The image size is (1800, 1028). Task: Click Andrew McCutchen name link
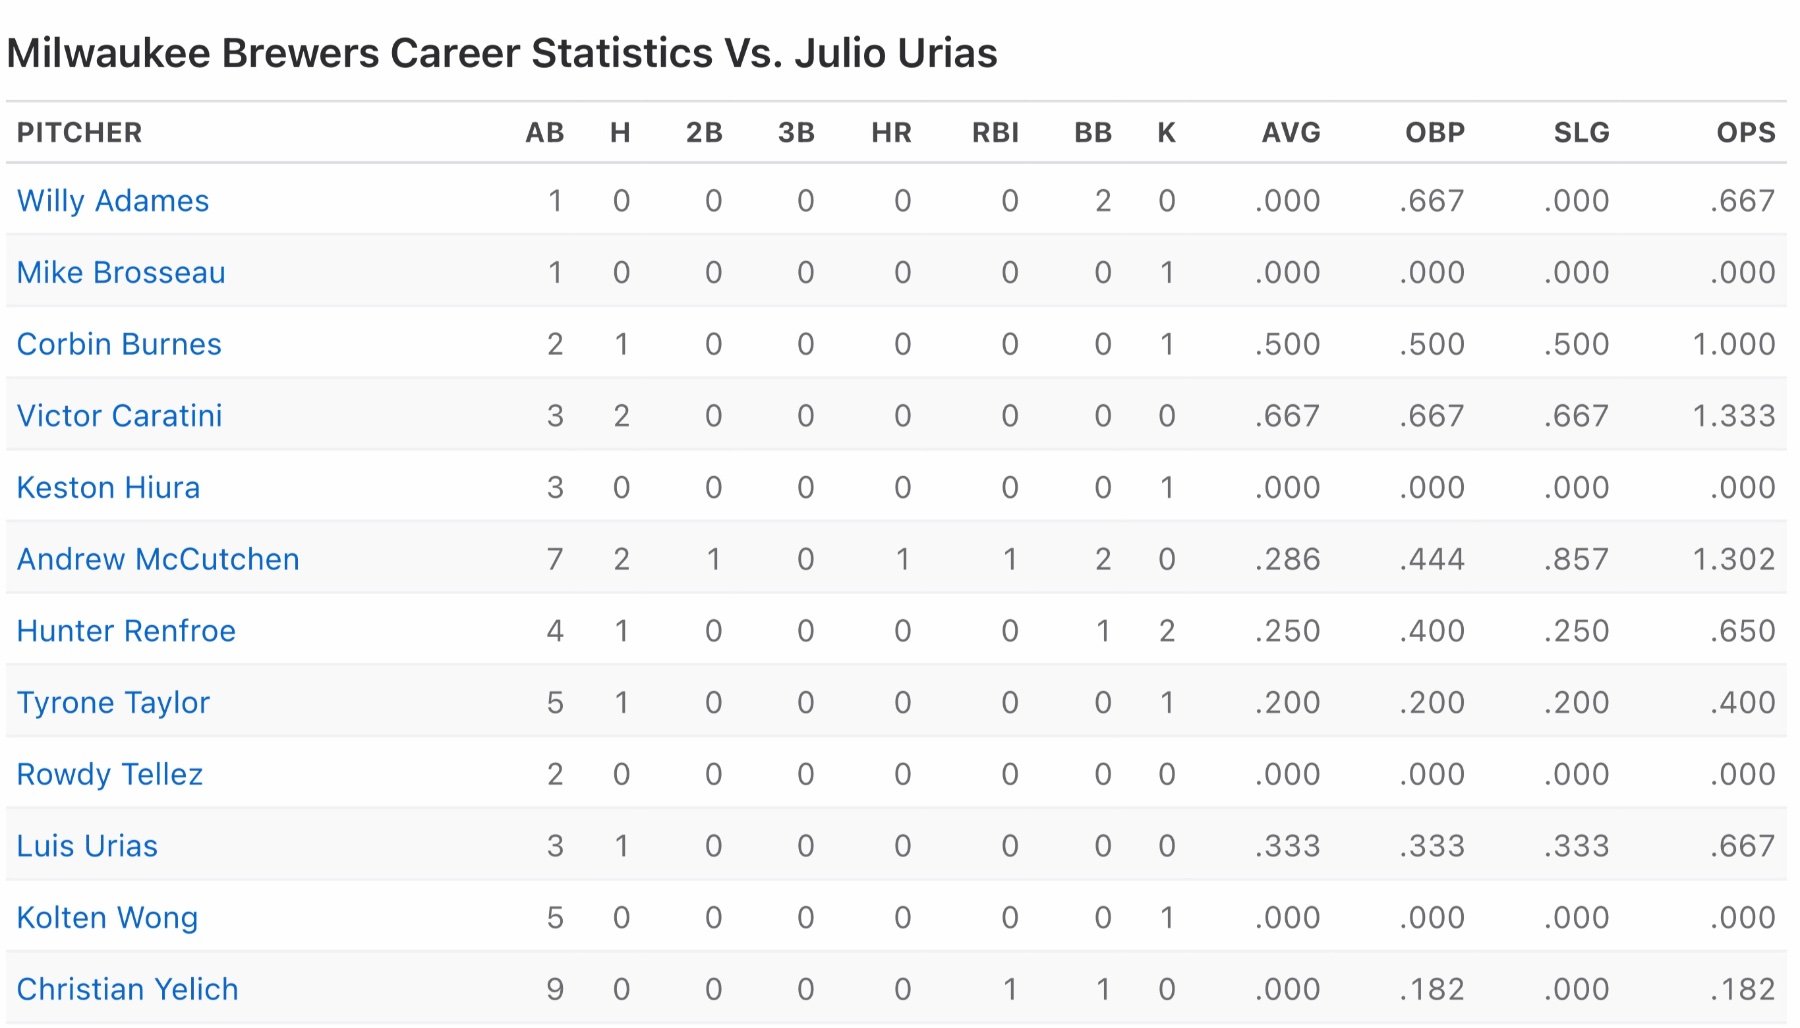[158, 559]
